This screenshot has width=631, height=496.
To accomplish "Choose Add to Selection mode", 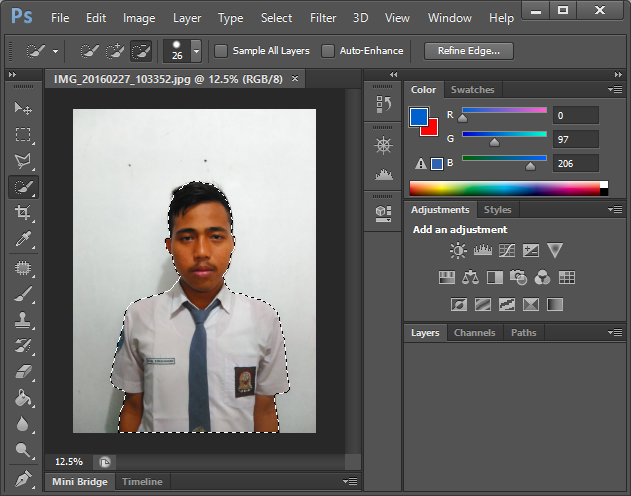I will 115,51.
